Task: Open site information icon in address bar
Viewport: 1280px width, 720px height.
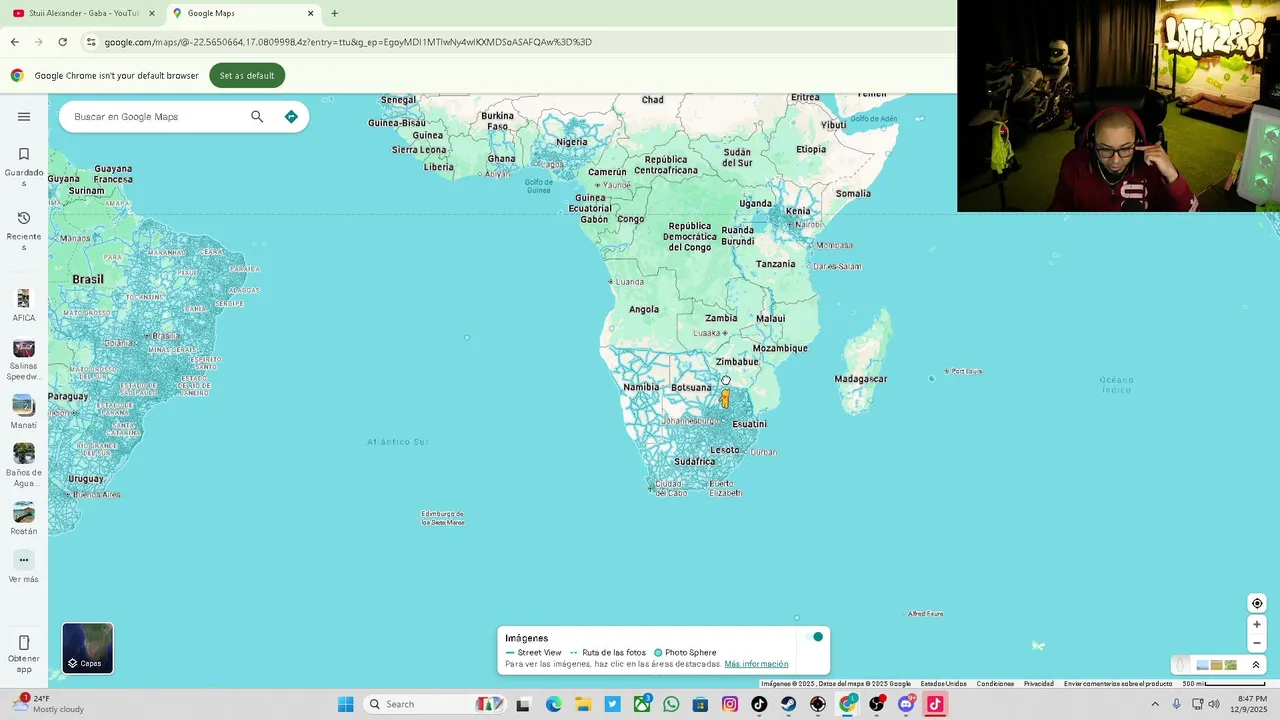Action: click(91, 42)
